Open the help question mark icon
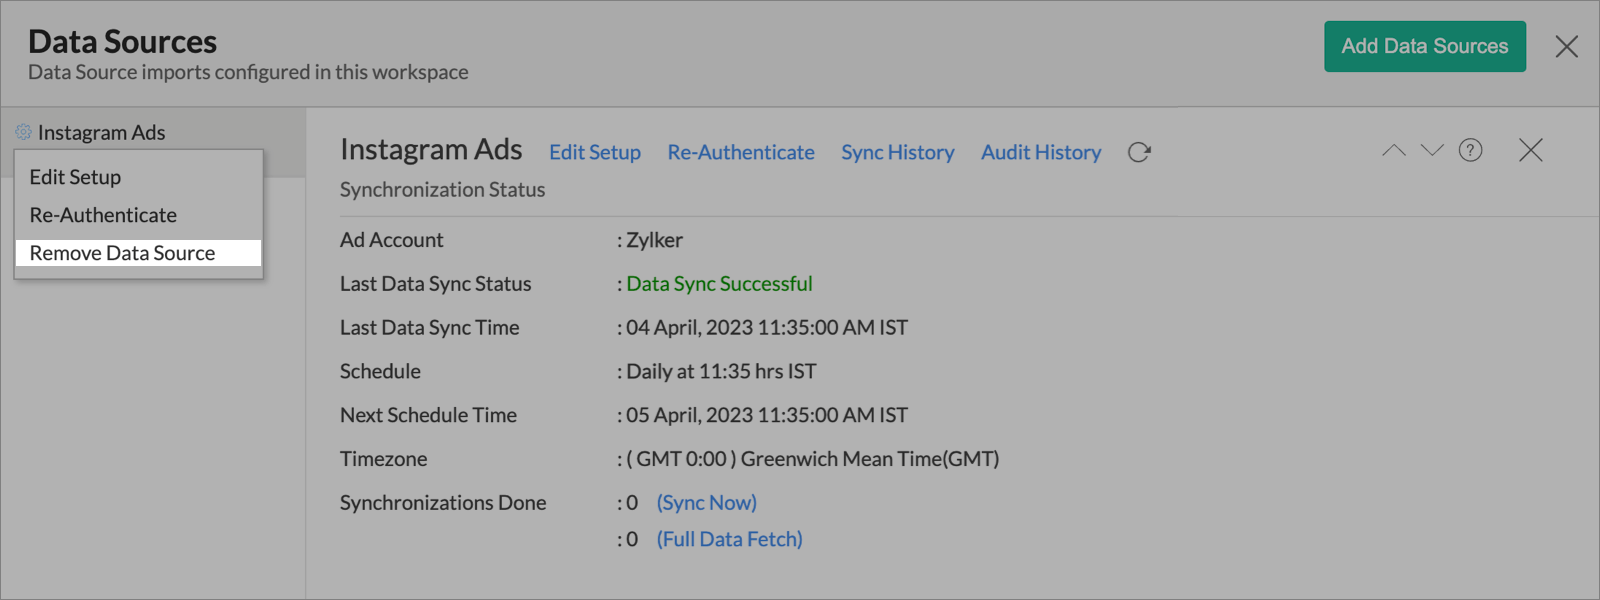1600x600 pixels. [x=1470, y=151]
